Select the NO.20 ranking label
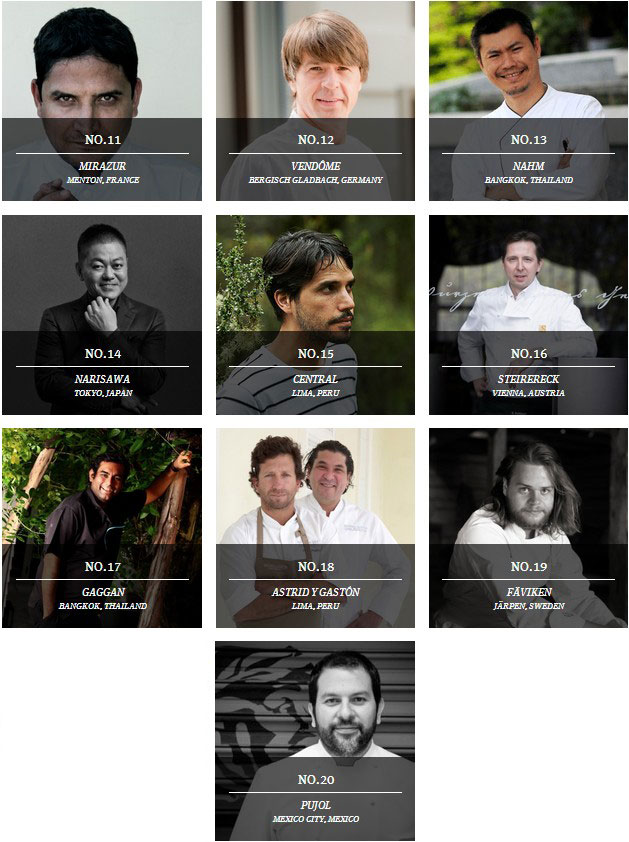The image size is (629, 842). (316, 779)
